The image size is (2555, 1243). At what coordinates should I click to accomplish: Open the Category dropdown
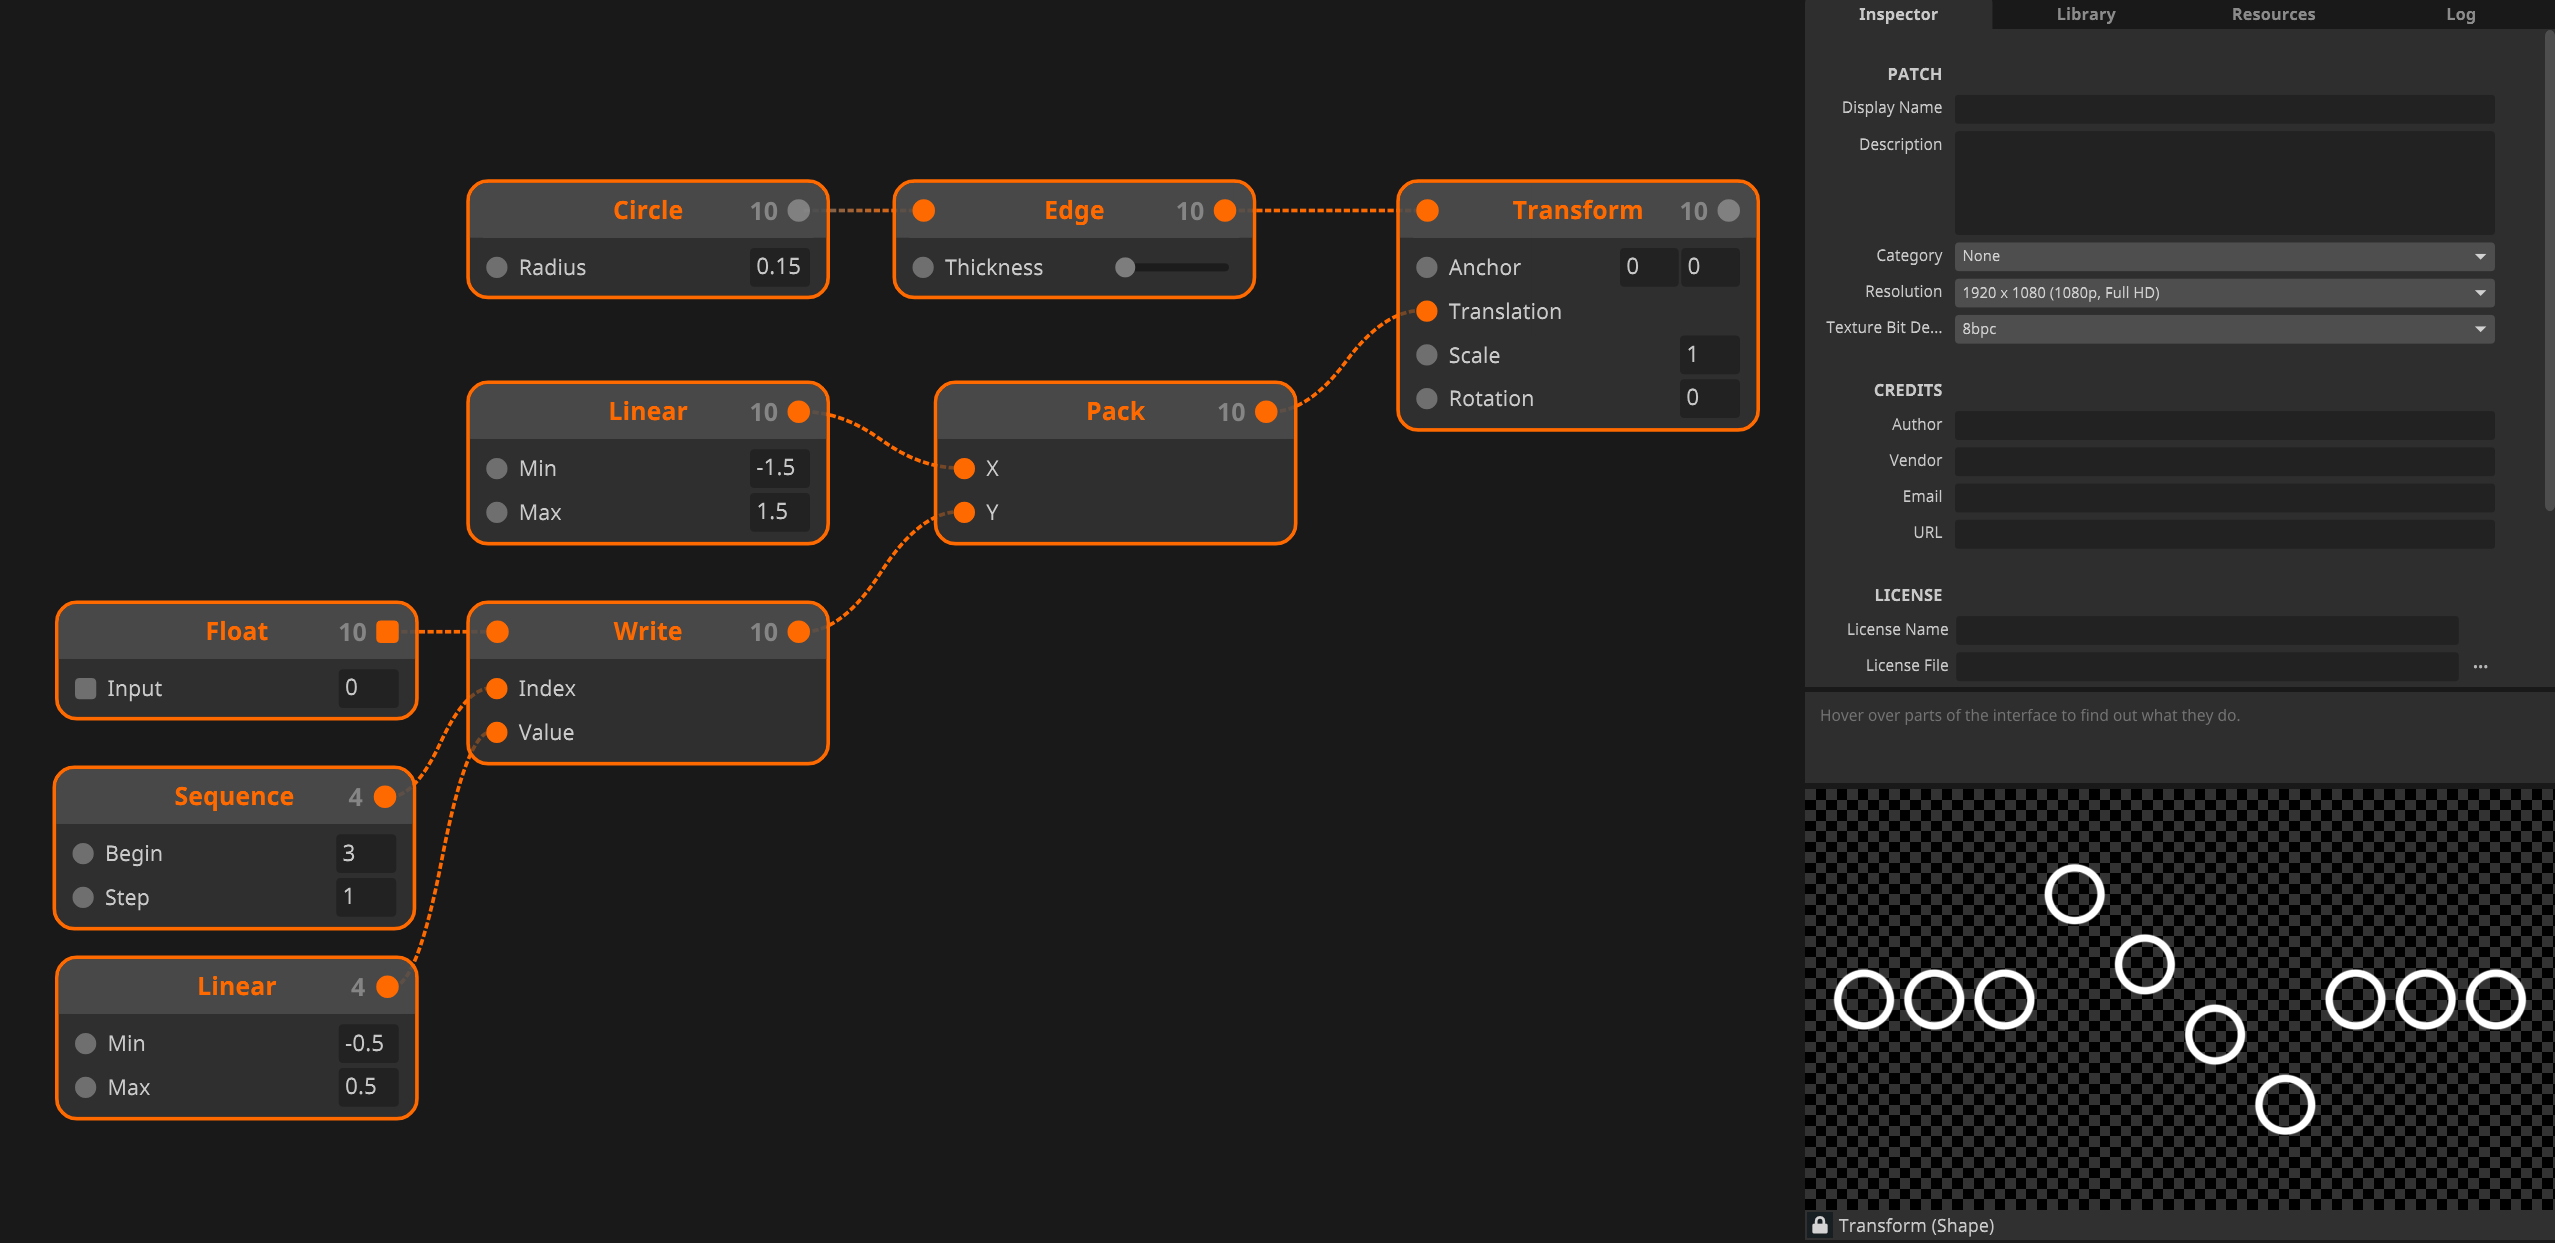coord(2224,256)
